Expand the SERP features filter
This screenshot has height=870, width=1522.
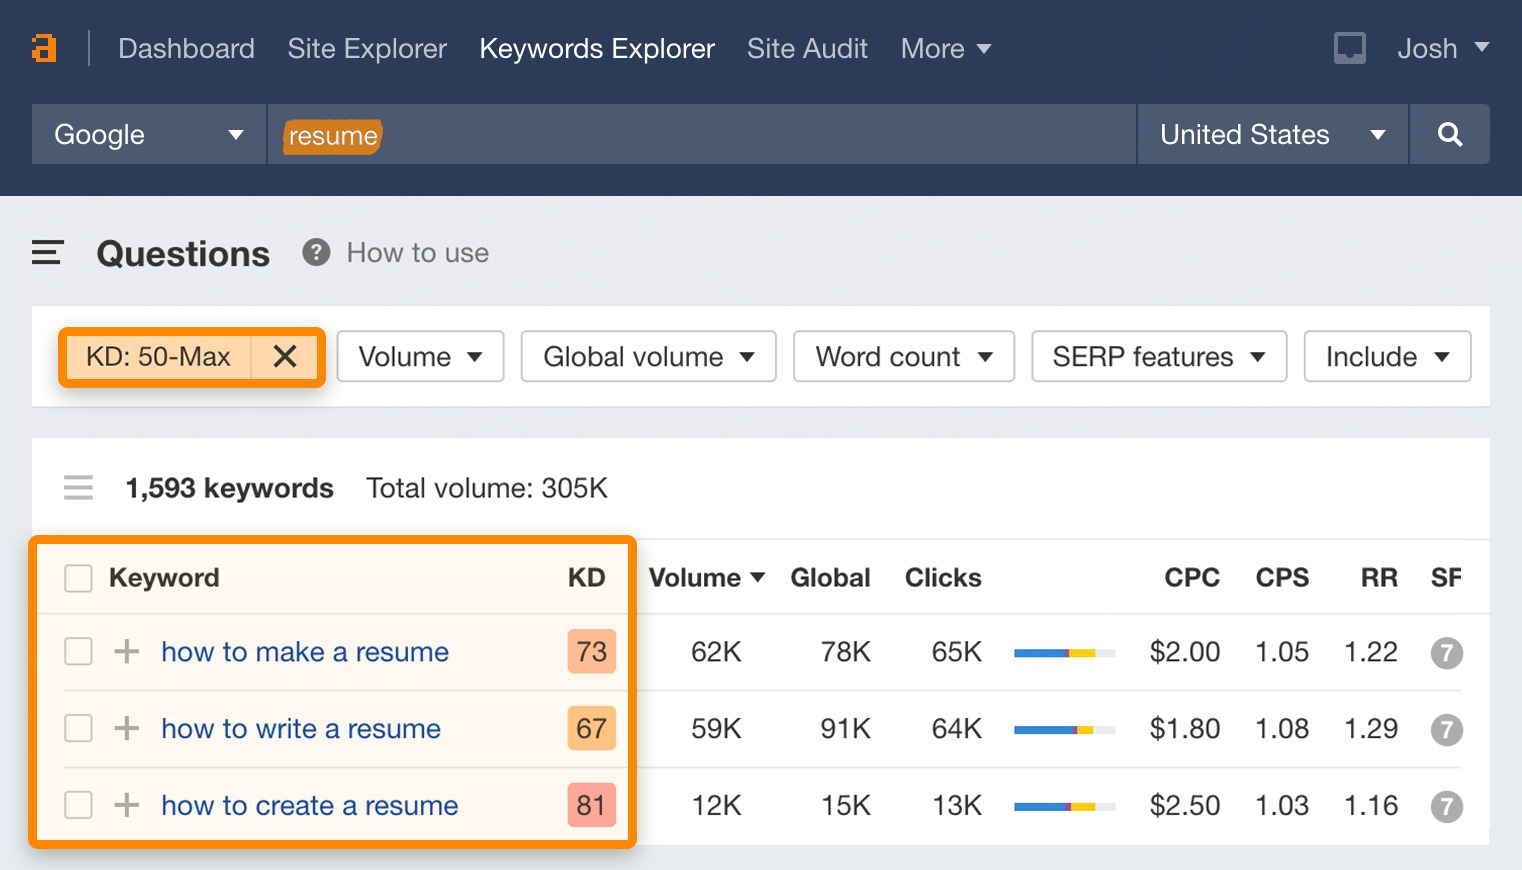click(x=1158, y=357)
